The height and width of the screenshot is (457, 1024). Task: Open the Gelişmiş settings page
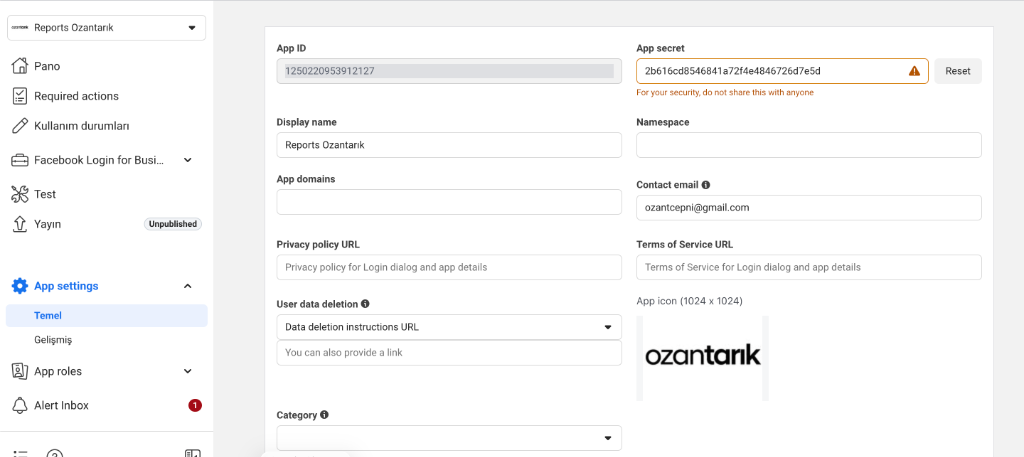tap(53, 340)
